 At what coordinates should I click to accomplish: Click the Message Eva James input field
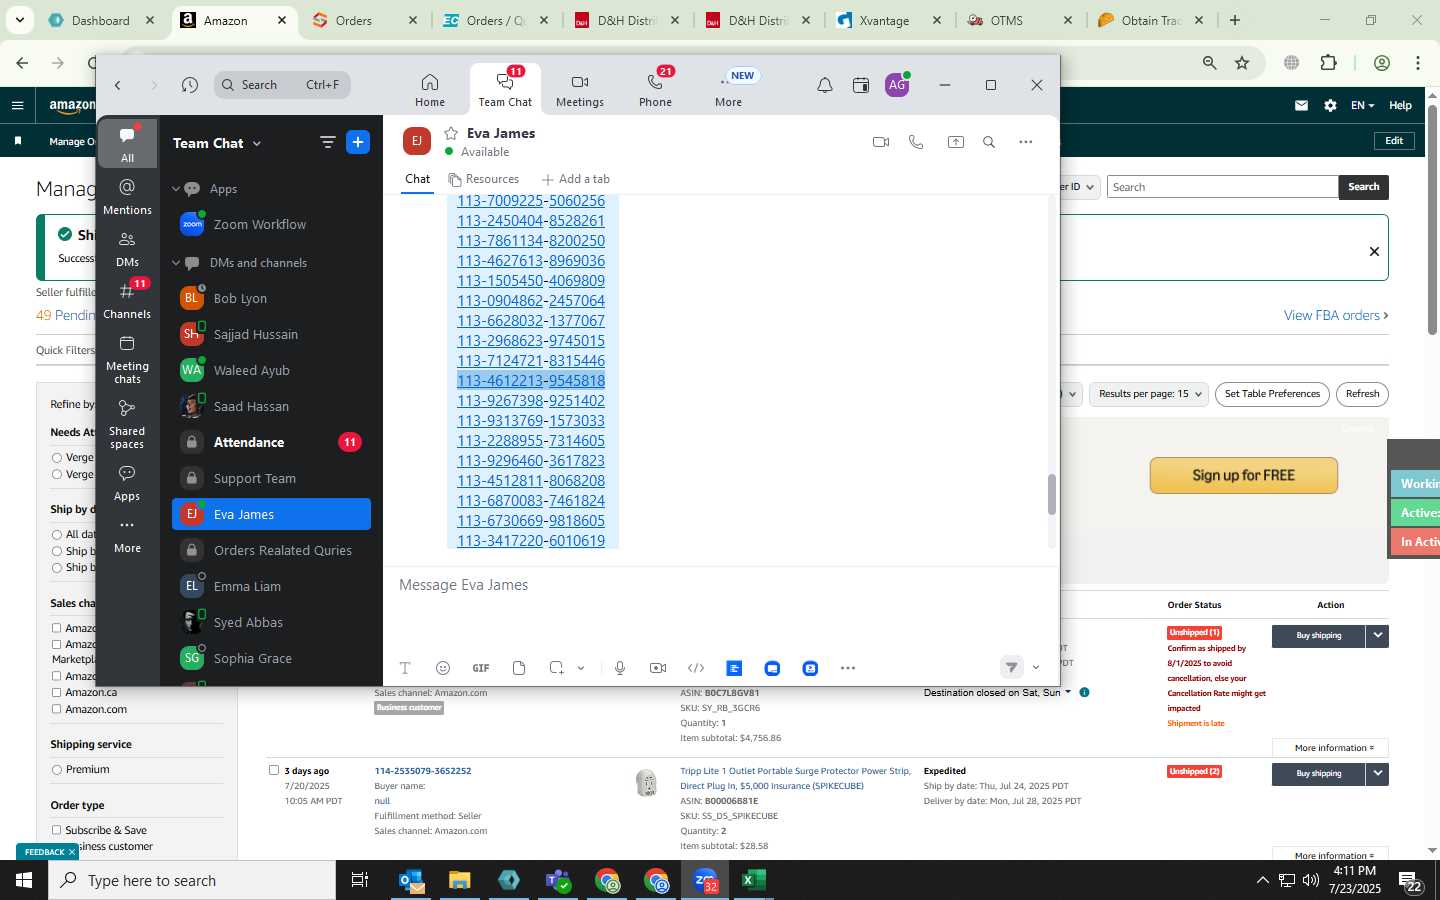click(720, 585)
